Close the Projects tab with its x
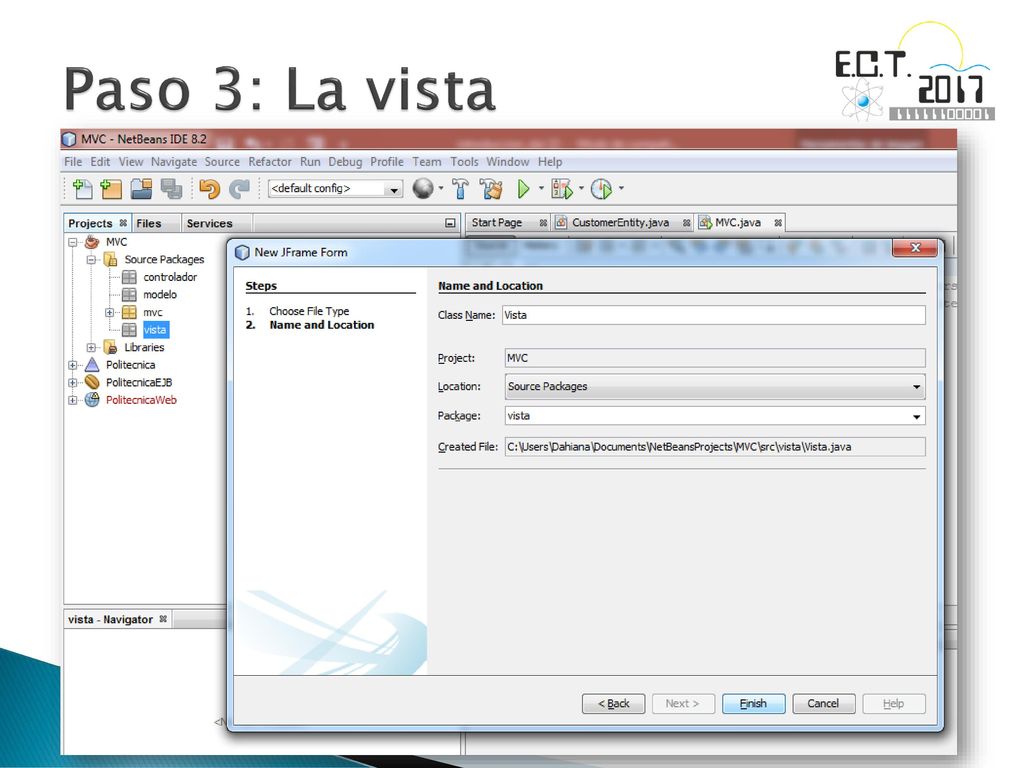 click(123, 223)
